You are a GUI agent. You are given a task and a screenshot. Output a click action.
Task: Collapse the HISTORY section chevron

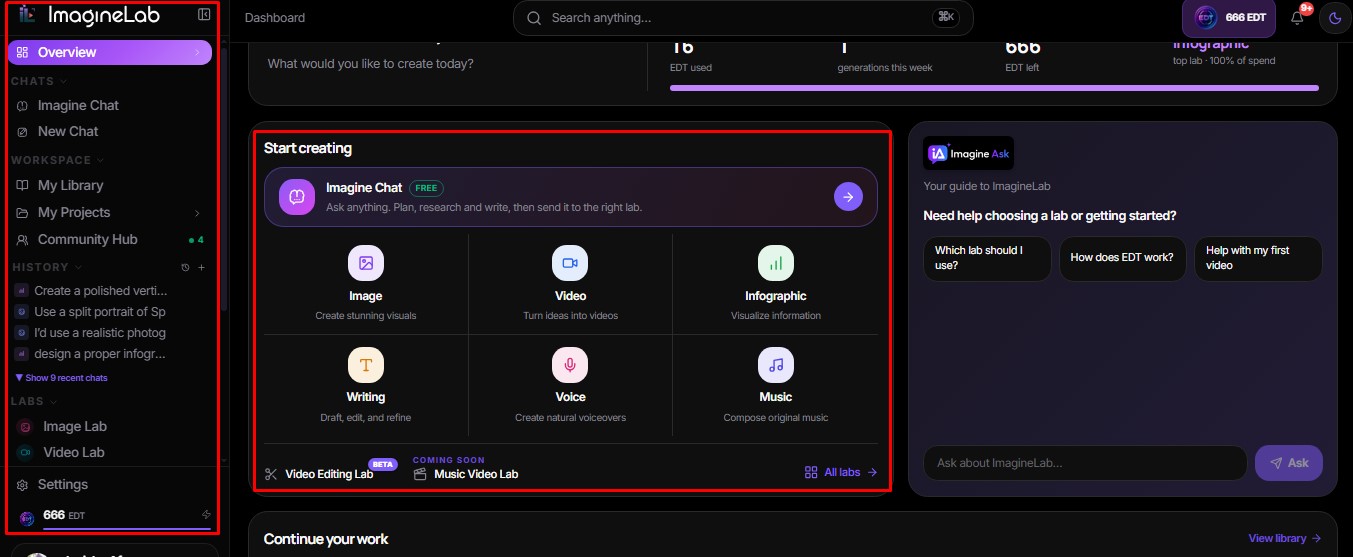pos(78,267)
